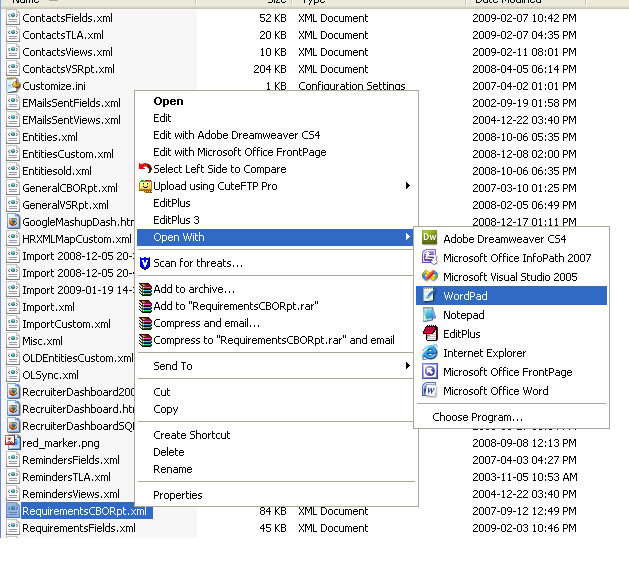This screenshot has height=571, width=629.
Task: Select file Entities.xml
Action: tap(50, 137)
